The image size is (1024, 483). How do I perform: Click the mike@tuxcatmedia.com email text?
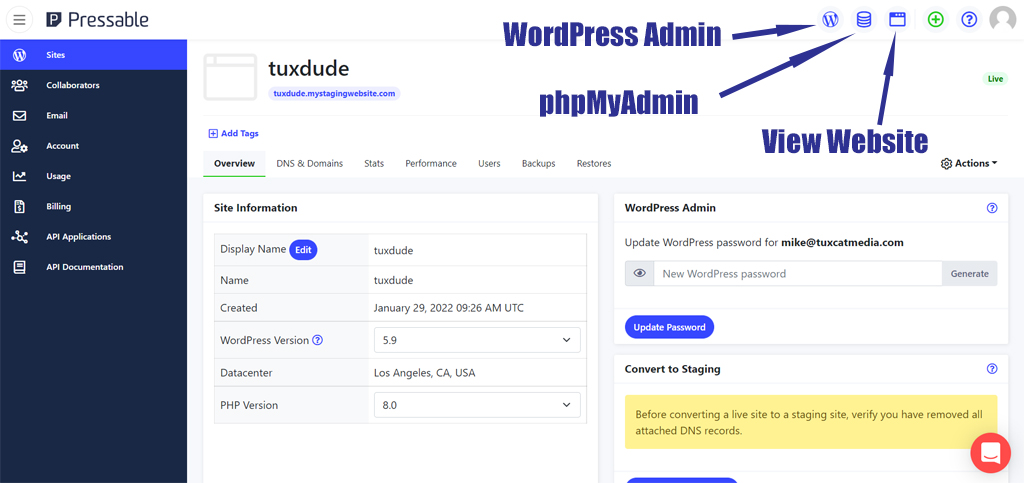[842, 242]
